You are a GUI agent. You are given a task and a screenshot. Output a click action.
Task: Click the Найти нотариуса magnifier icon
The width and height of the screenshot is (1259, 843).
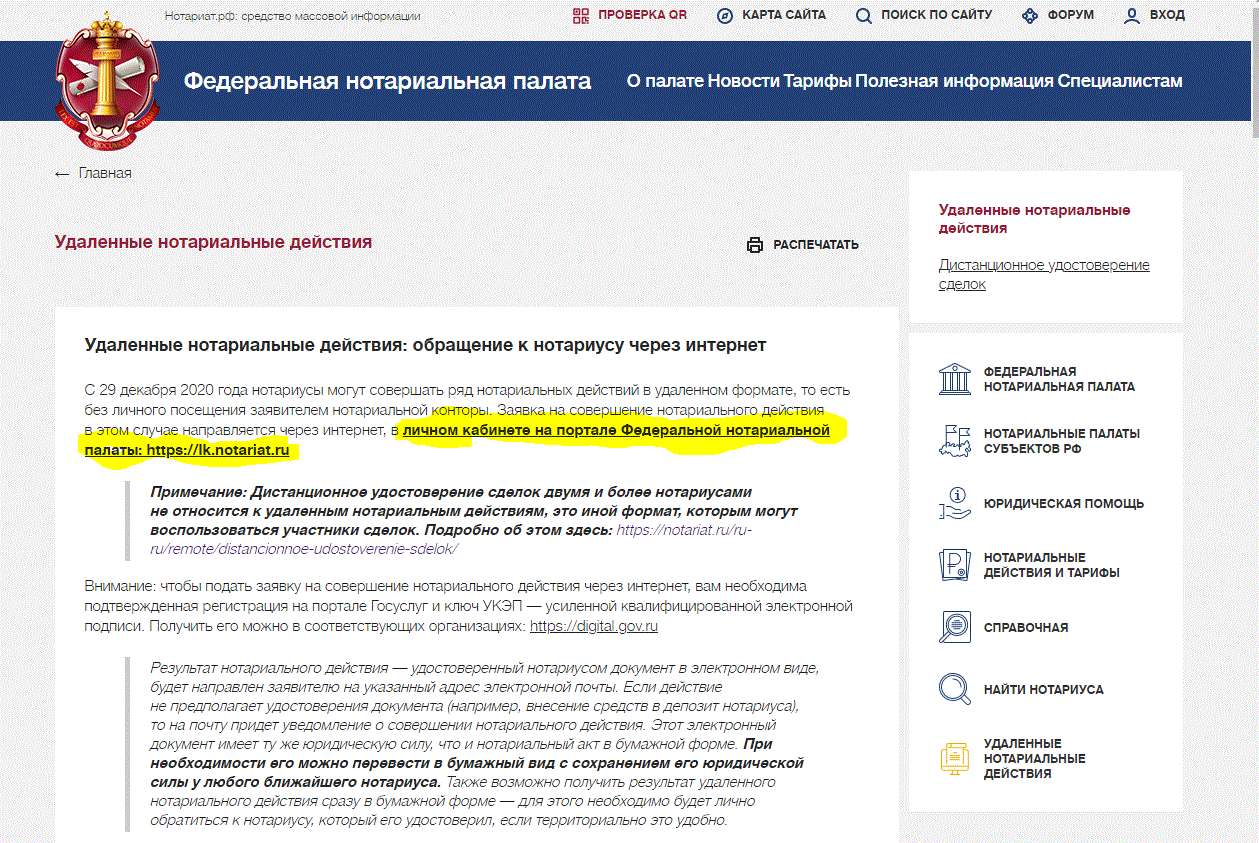click(x=955, y=689)
